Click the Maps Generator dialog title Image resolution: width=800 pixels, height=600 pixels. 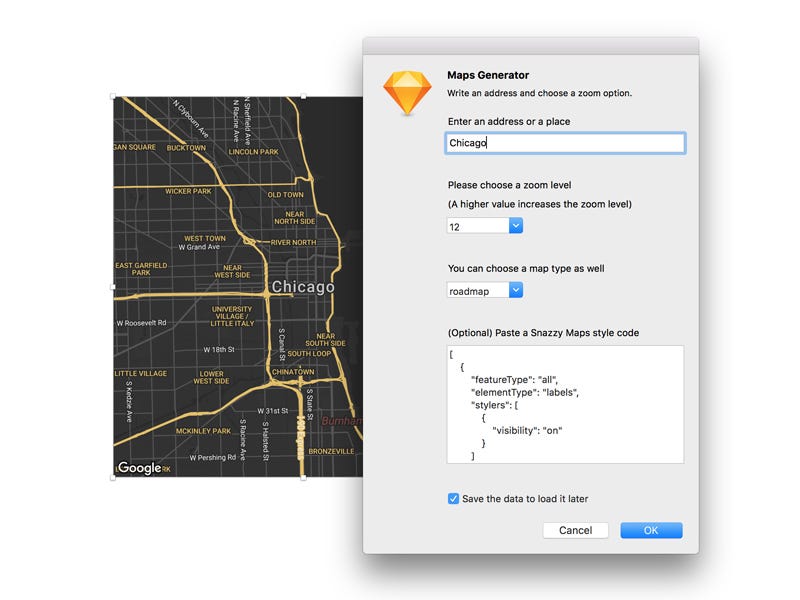[488, 75]
